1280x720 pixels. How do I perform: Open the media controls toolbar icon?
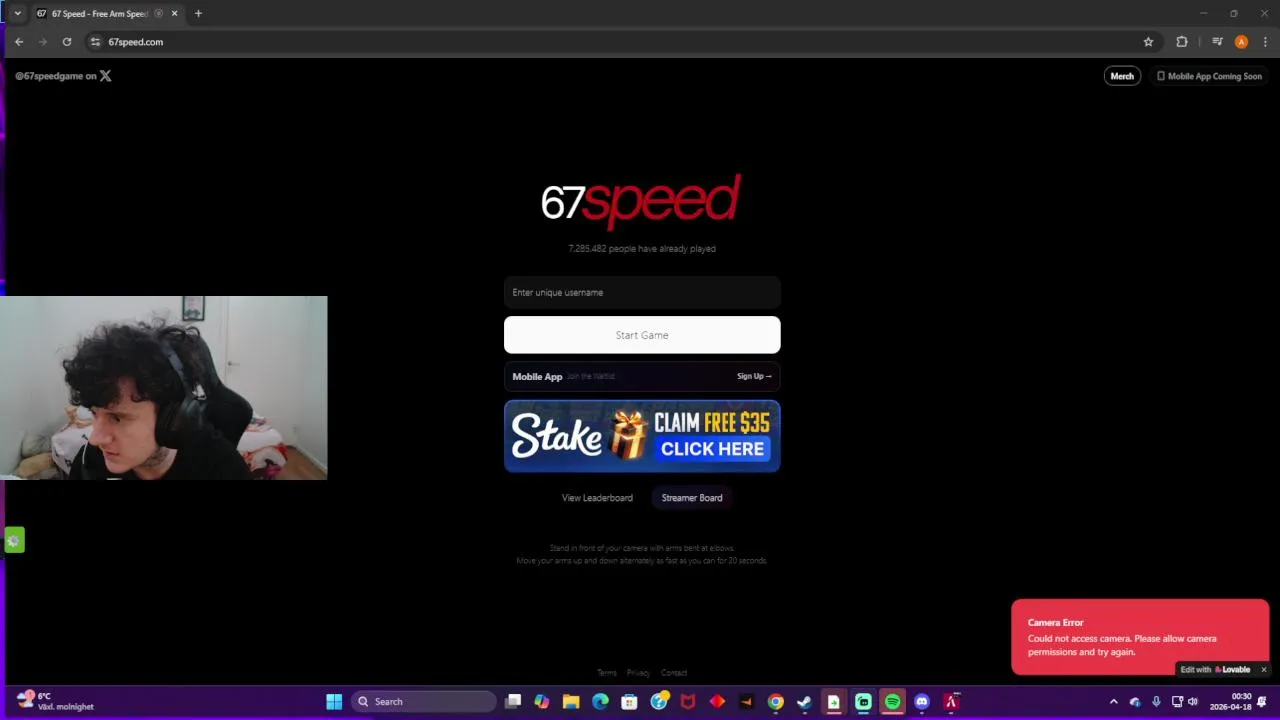pos(1217,42)
